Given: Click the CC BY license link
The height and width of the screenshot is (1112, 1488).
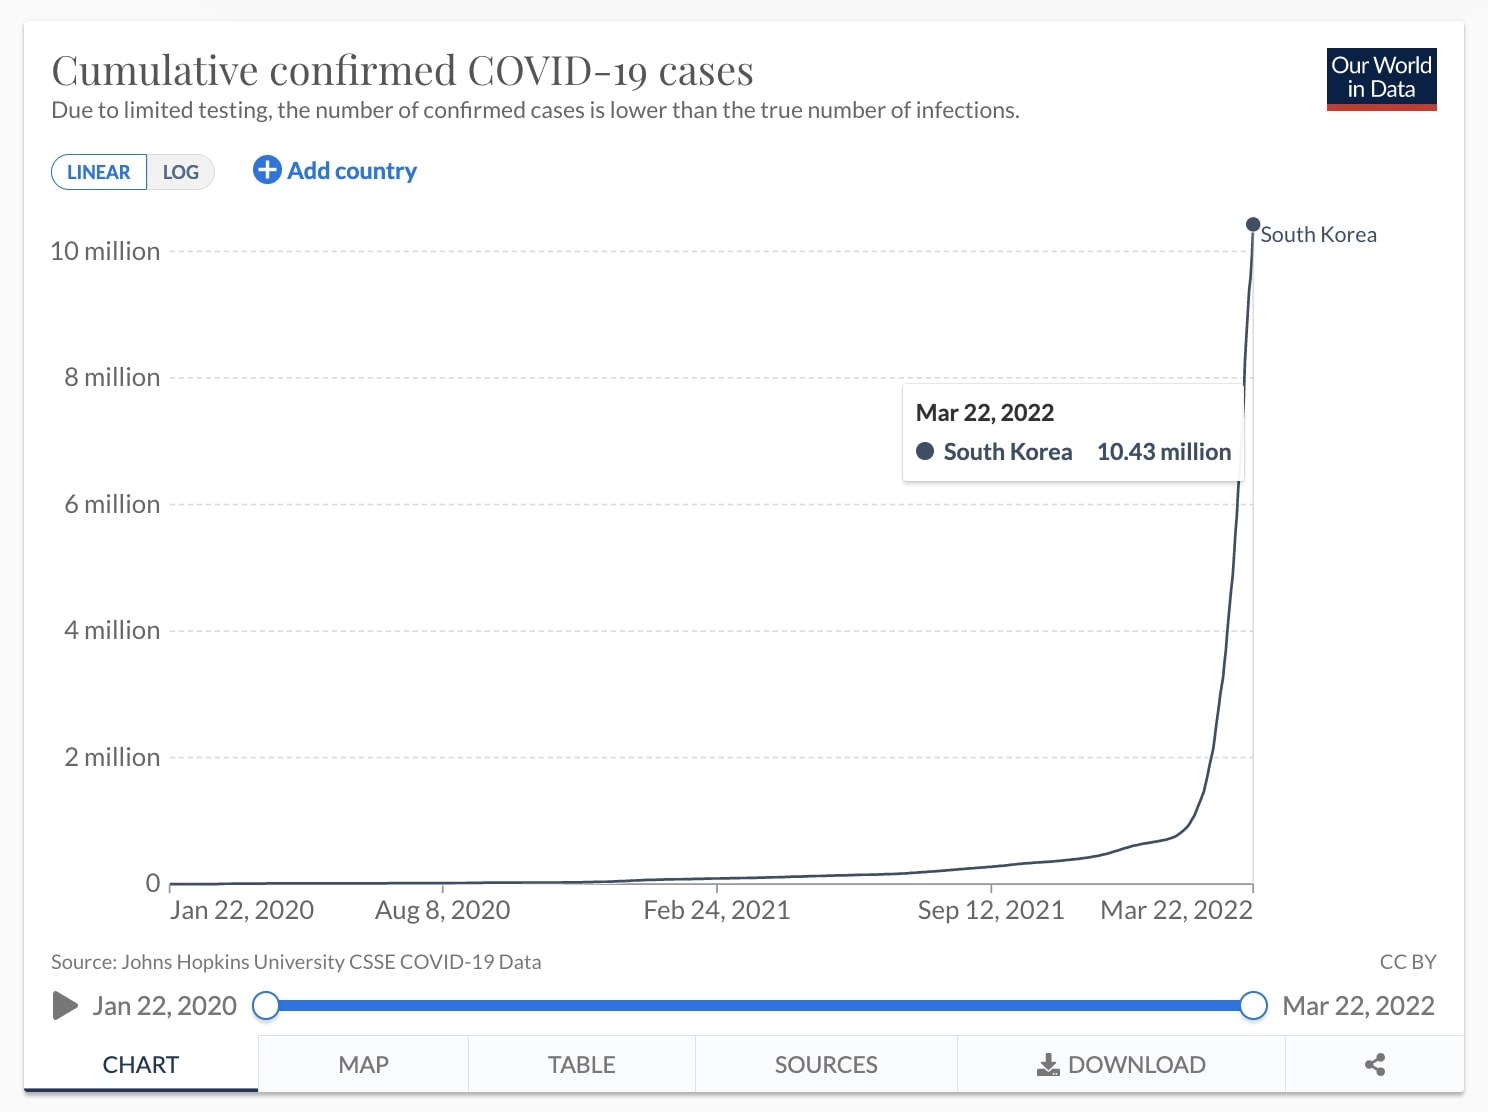Looking at the screenshot, I should point(1407,962).
